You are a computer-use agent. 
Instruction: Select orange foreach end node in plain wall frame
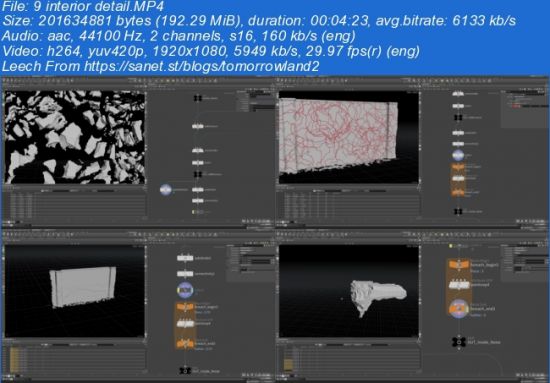tap(185, 343)
